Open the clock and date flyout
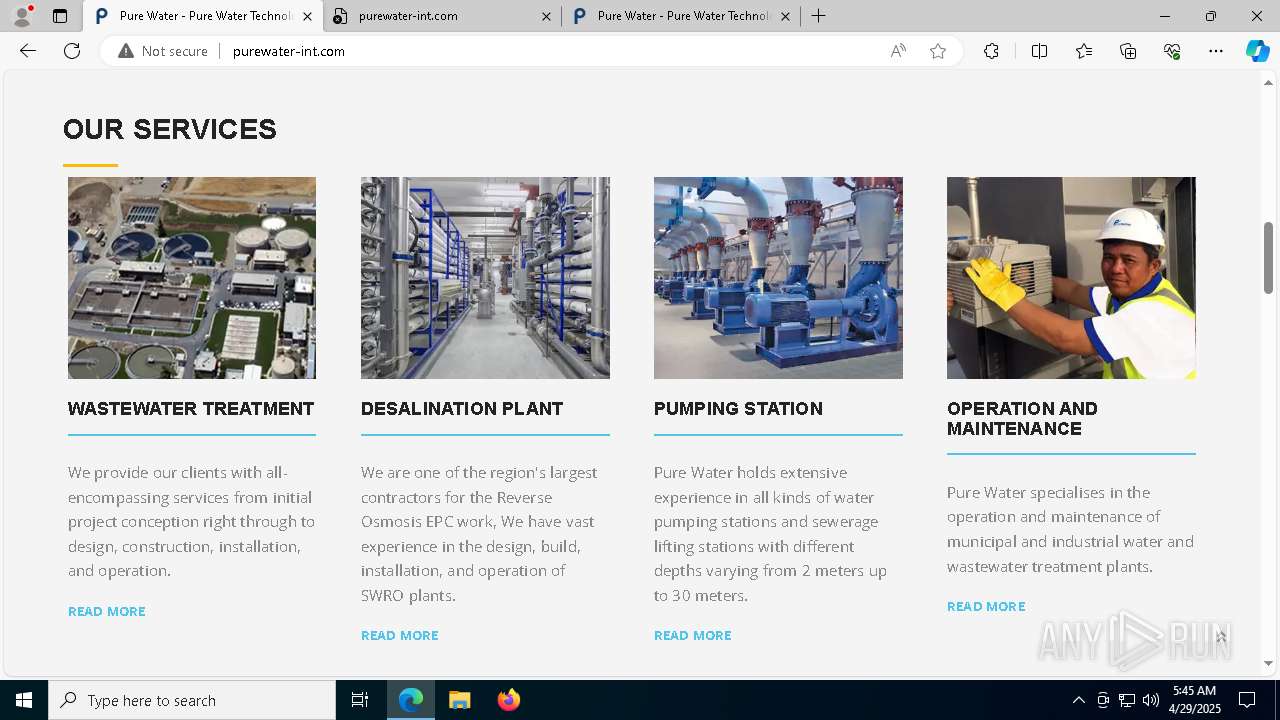The width and height of the screenshot is (1280, 720). coord(1194,700)
